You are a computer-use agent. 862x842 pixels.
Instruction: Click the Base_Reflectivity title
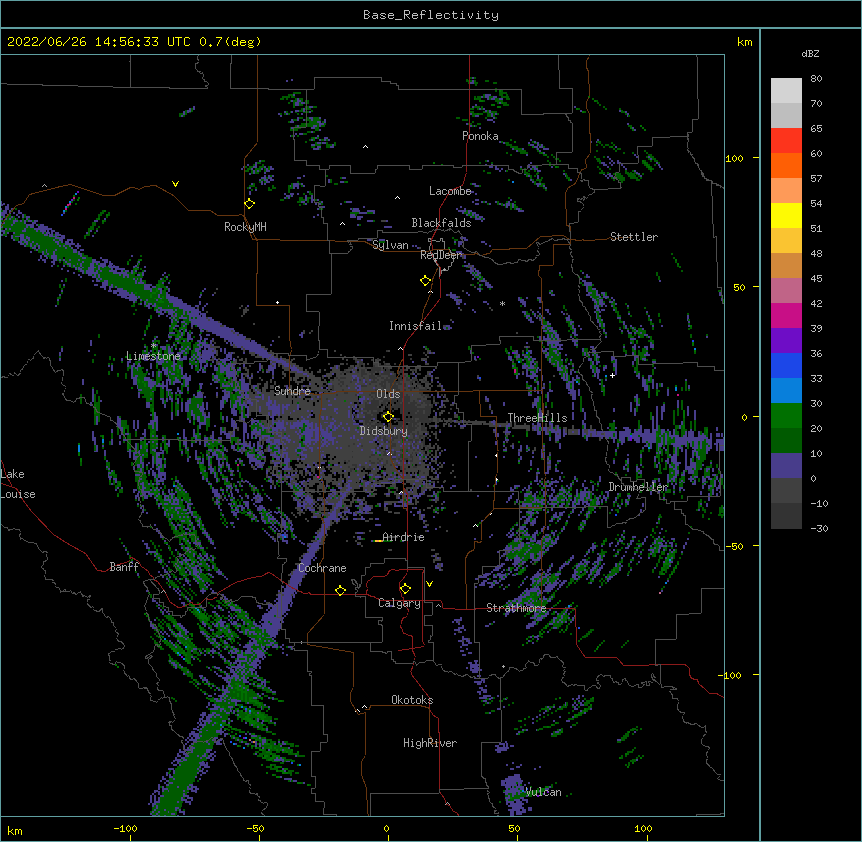(431, 15)
